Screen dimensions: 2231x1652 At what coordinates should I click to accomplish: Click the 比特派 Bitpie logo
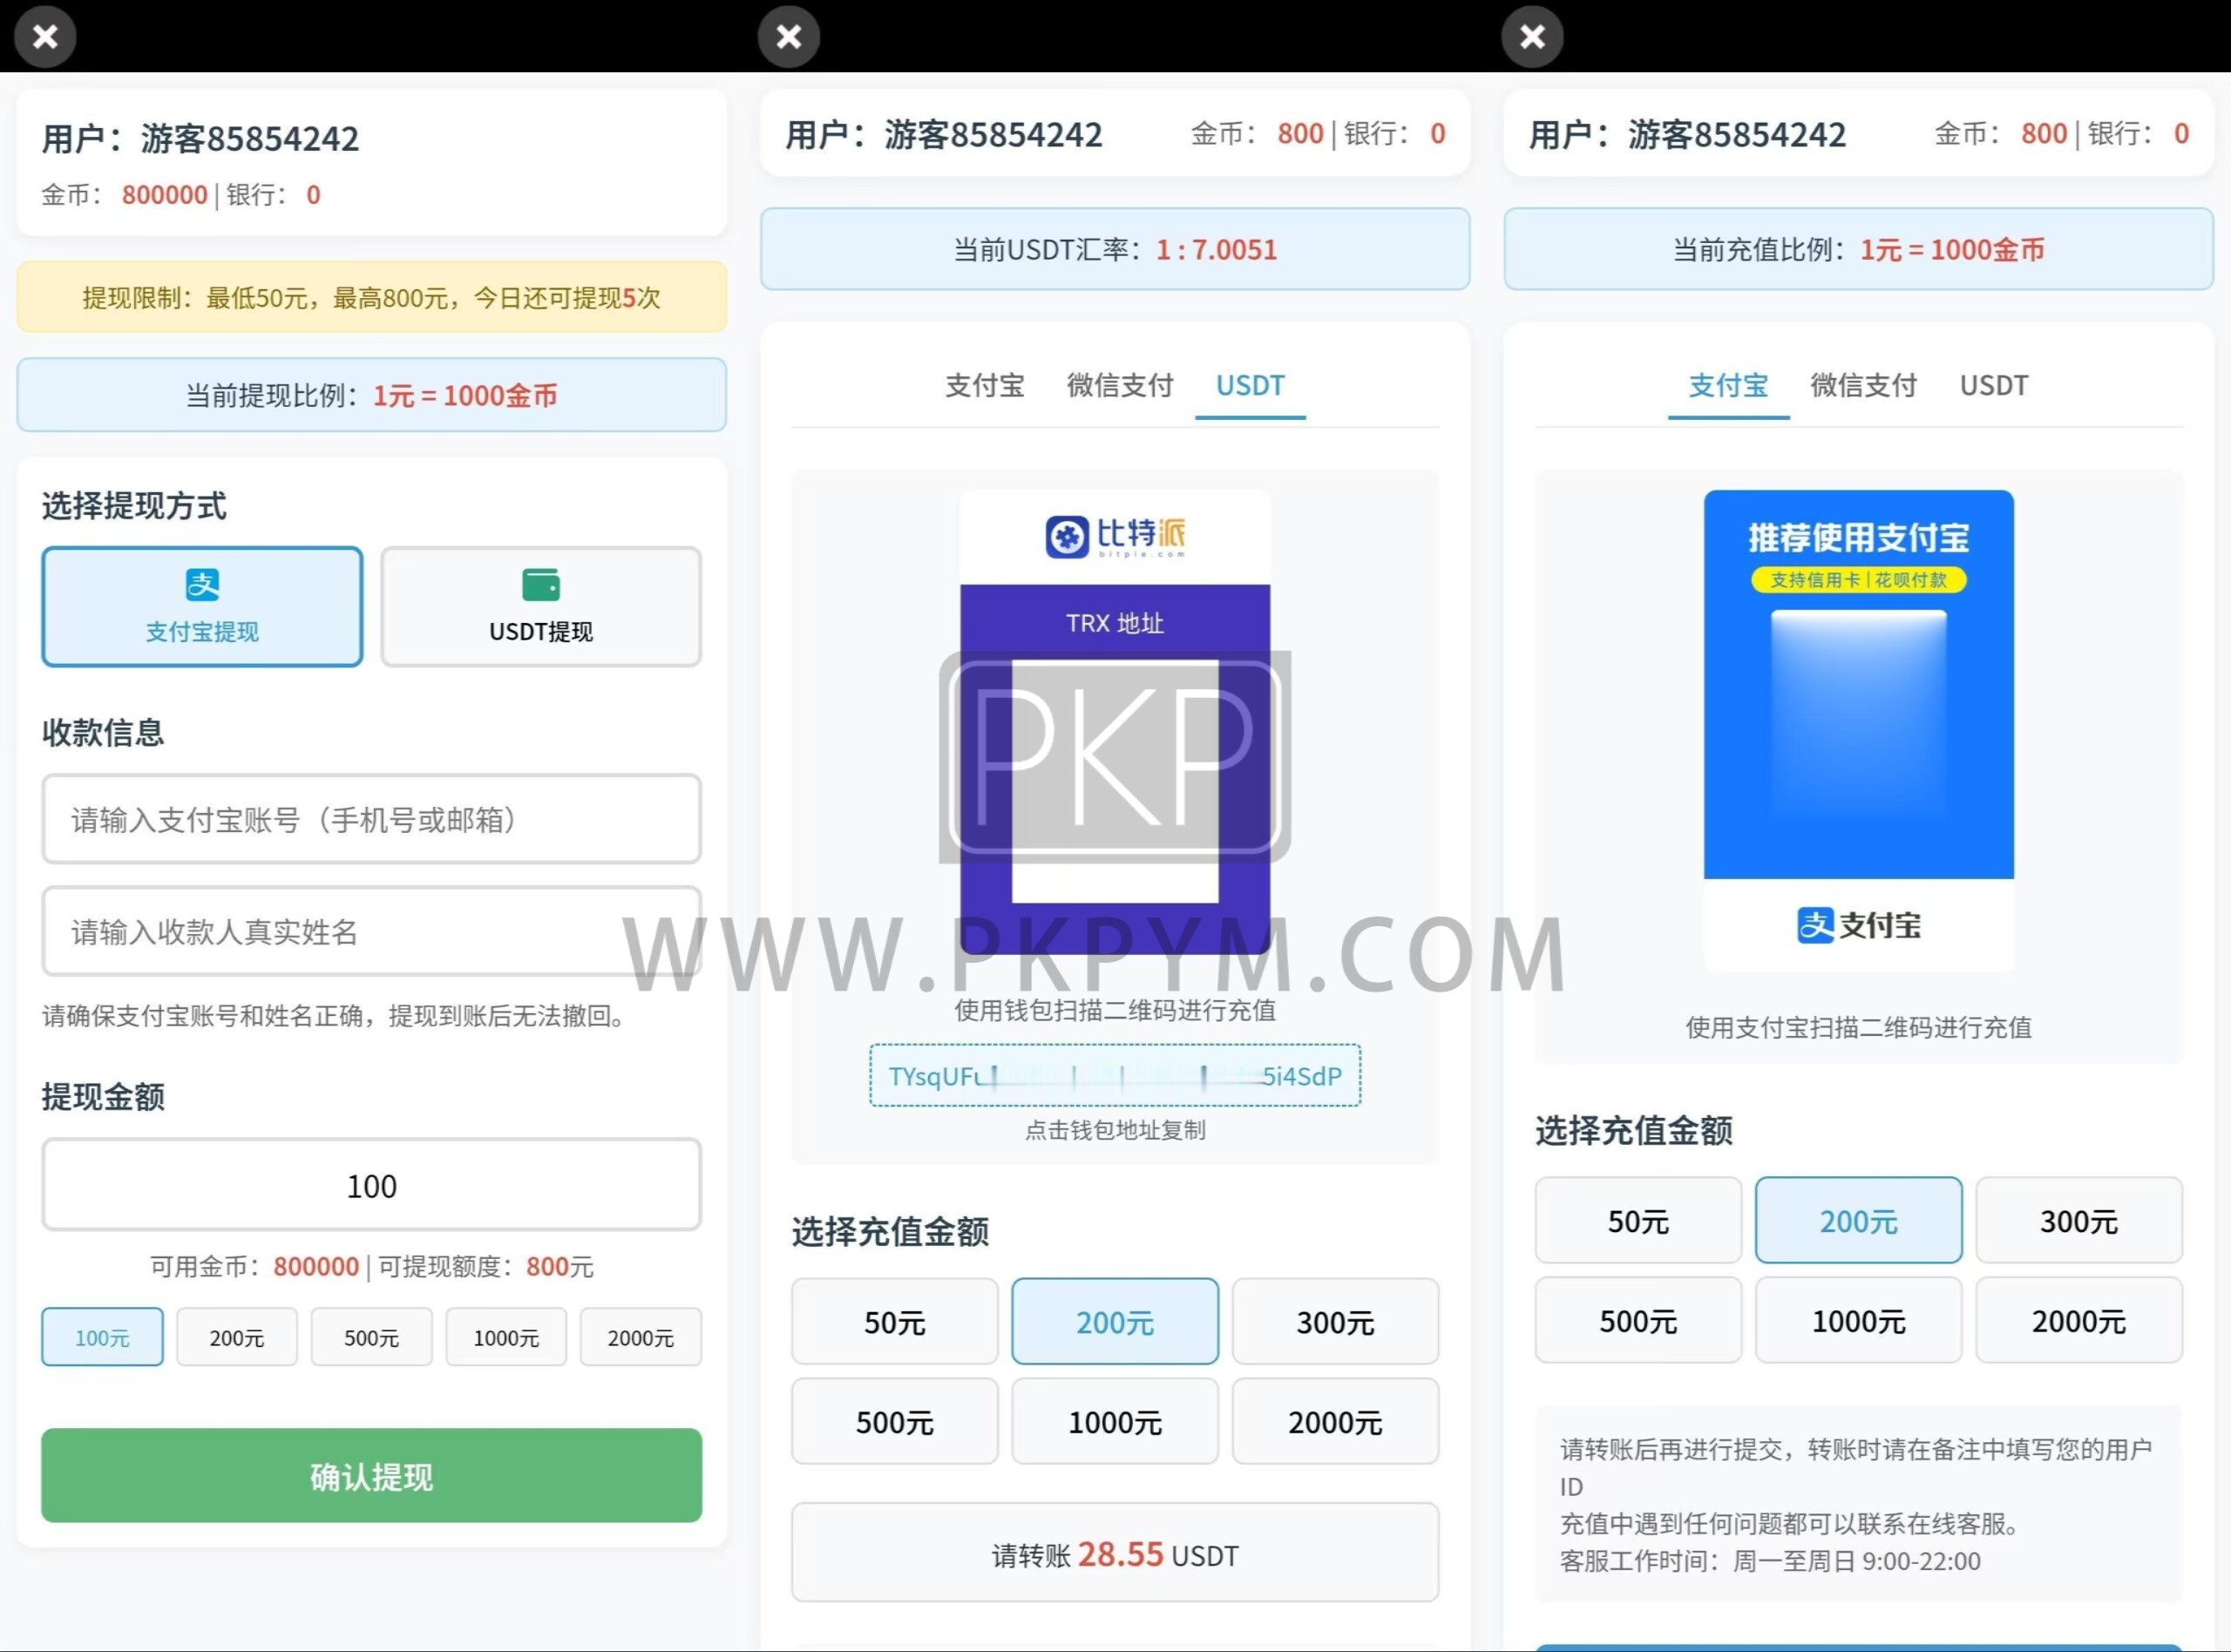[x=1115, y=537]
